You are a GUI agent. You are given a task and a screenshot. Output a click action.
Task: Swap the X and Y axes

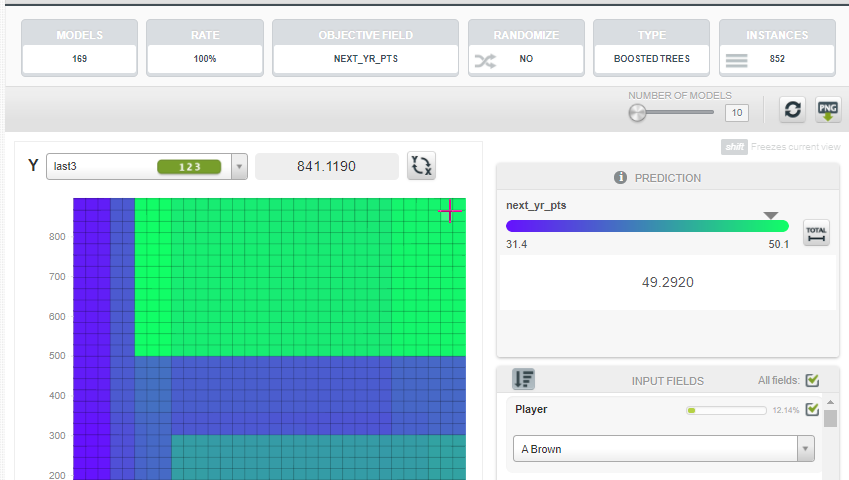click(x=421, y=166)
